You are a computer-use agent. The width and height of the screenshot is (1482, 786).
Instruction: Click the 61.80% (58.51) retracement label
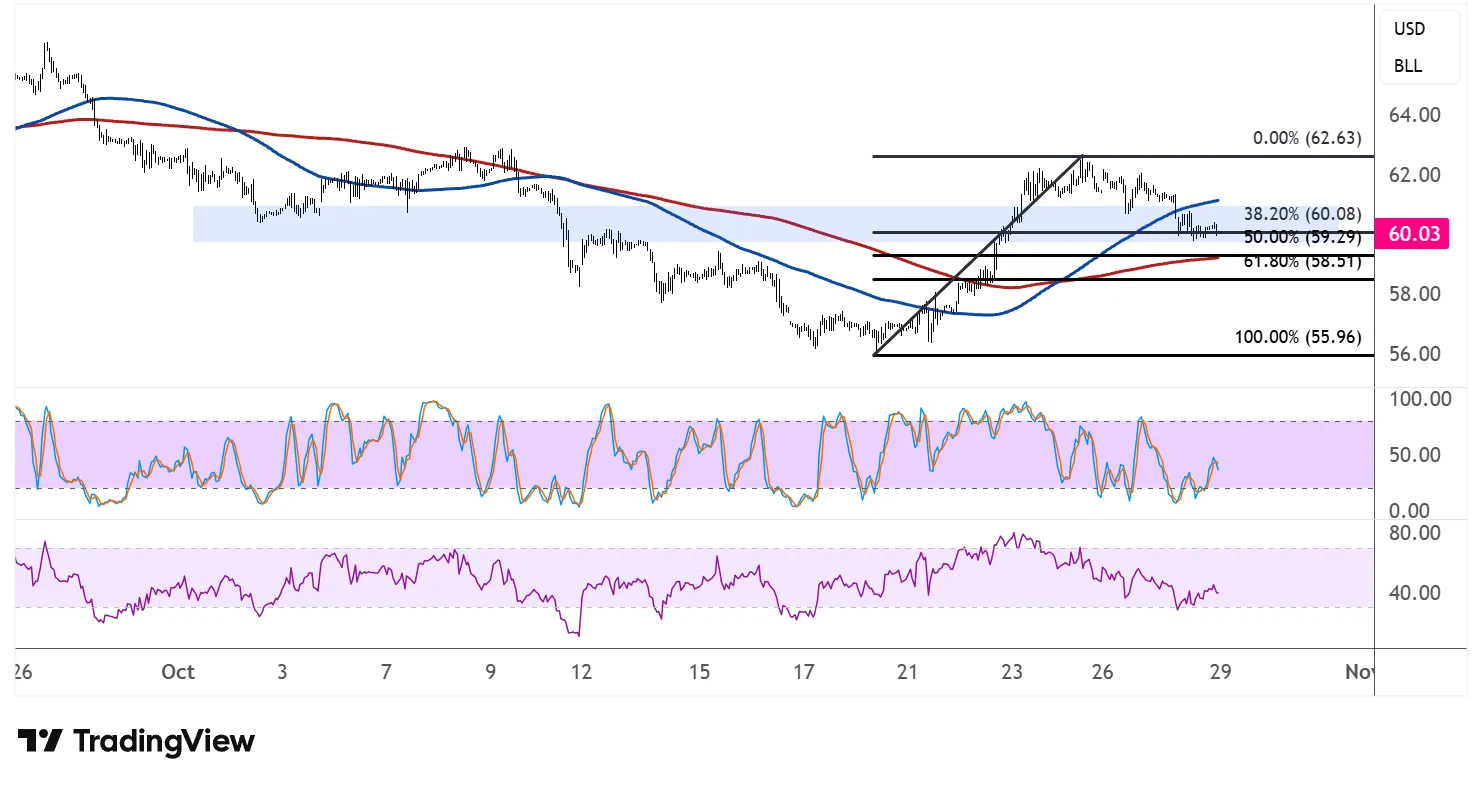(1302, 262)
